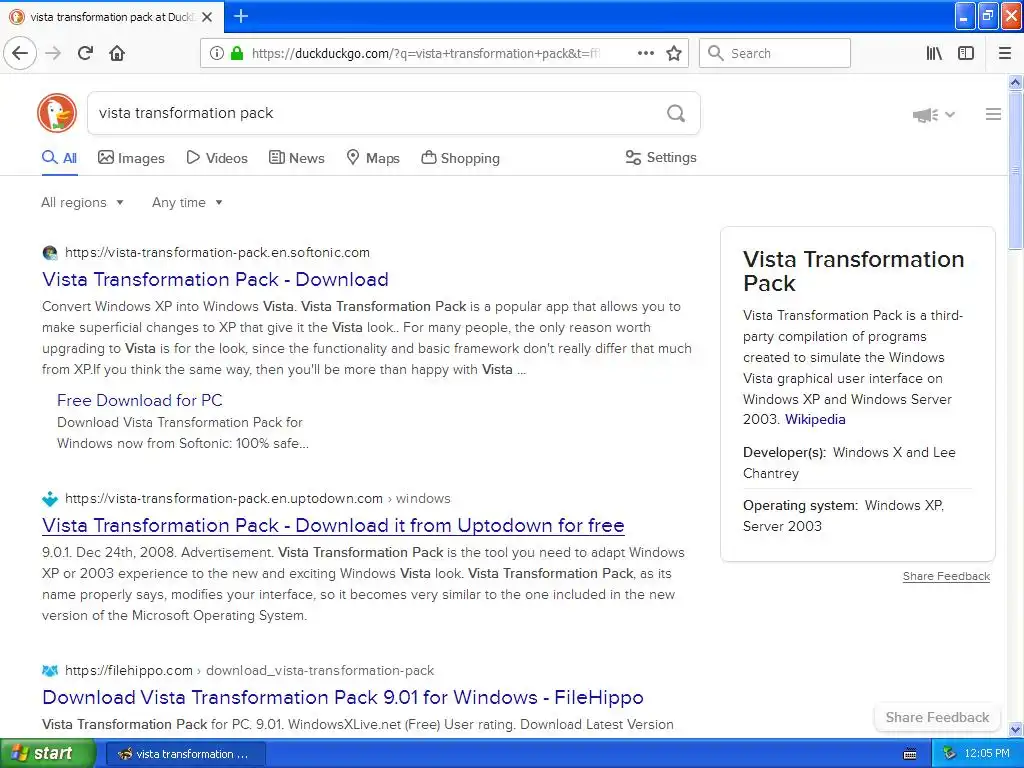1024x768 pixels.
Task: Click the DuckDuckGo duck logo
Action: [x=57, y=112]
